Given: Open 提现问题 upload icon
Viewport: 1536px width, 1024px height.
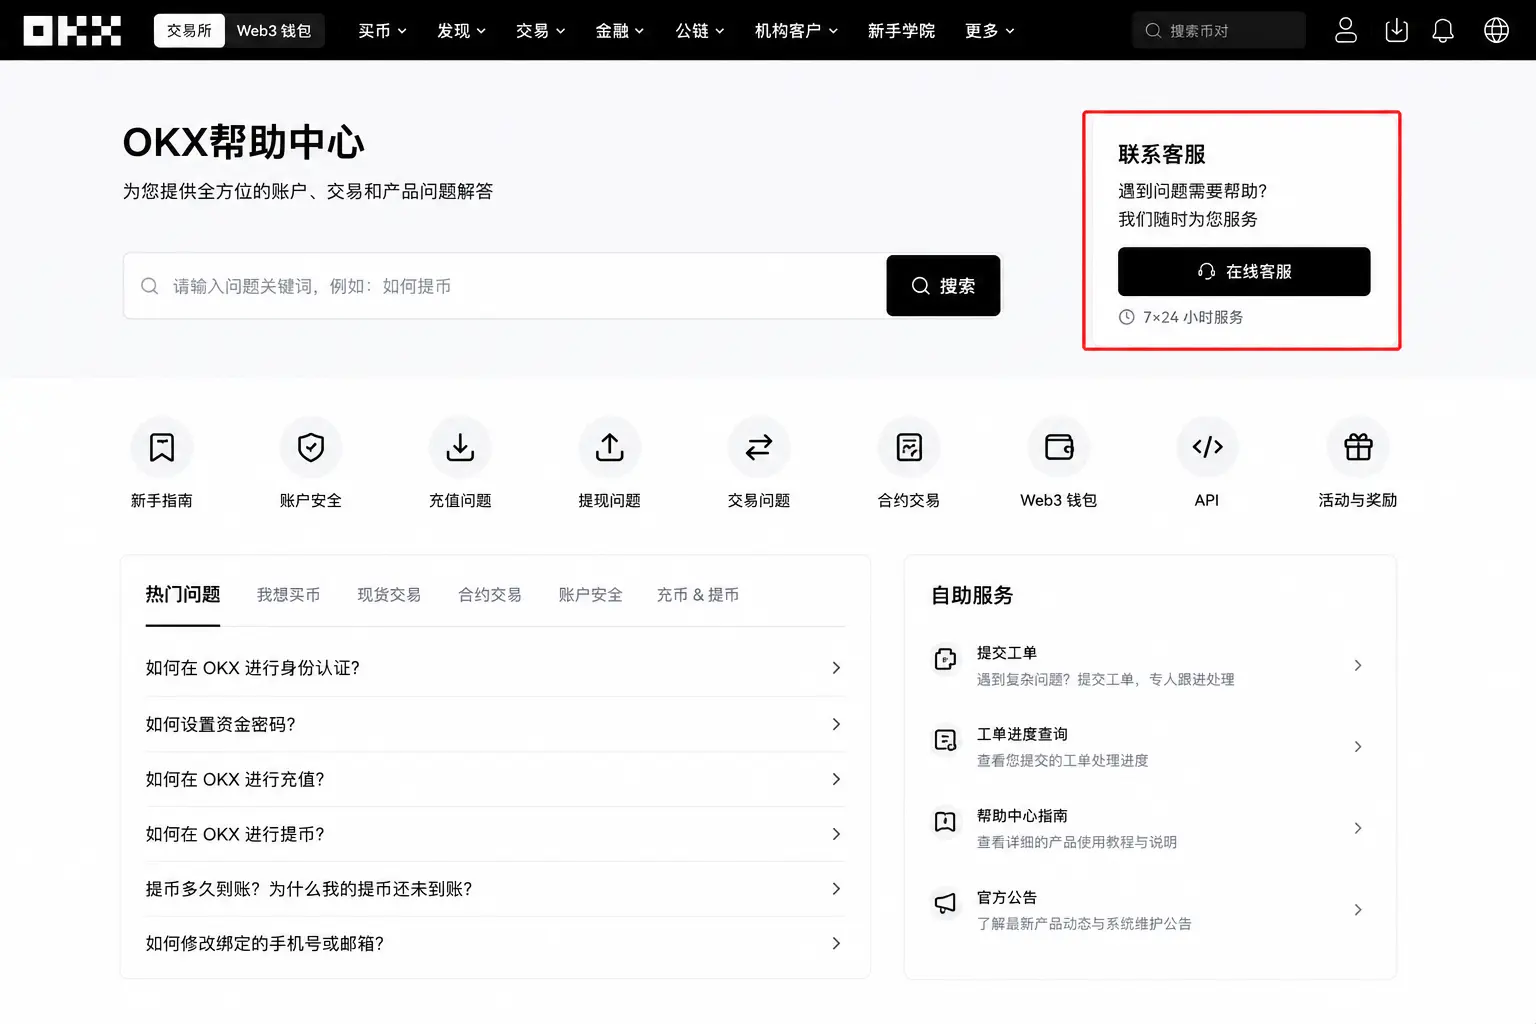Looking at the screenshot, I should coord(610,447).
